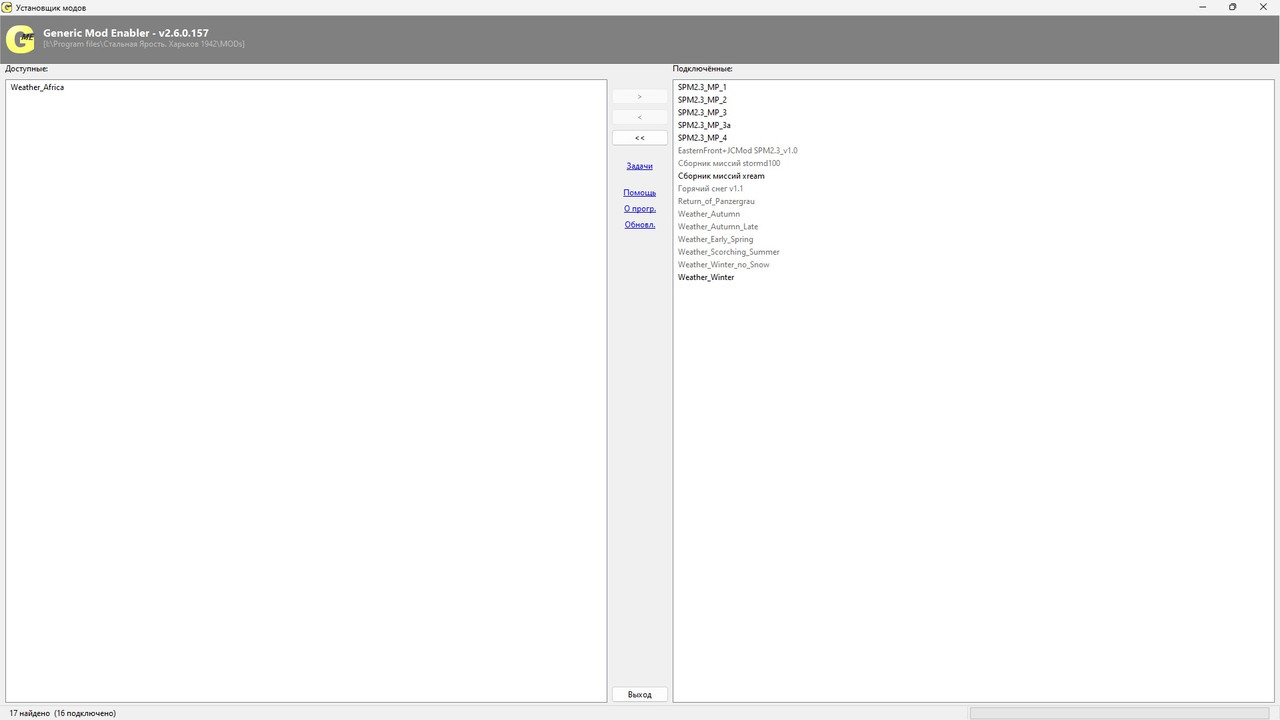The height and width of the screenshot is (720, 1280).
Task: Select SPM2.3_MP_4 in the enabled list
Action: [x=702, y=138]
